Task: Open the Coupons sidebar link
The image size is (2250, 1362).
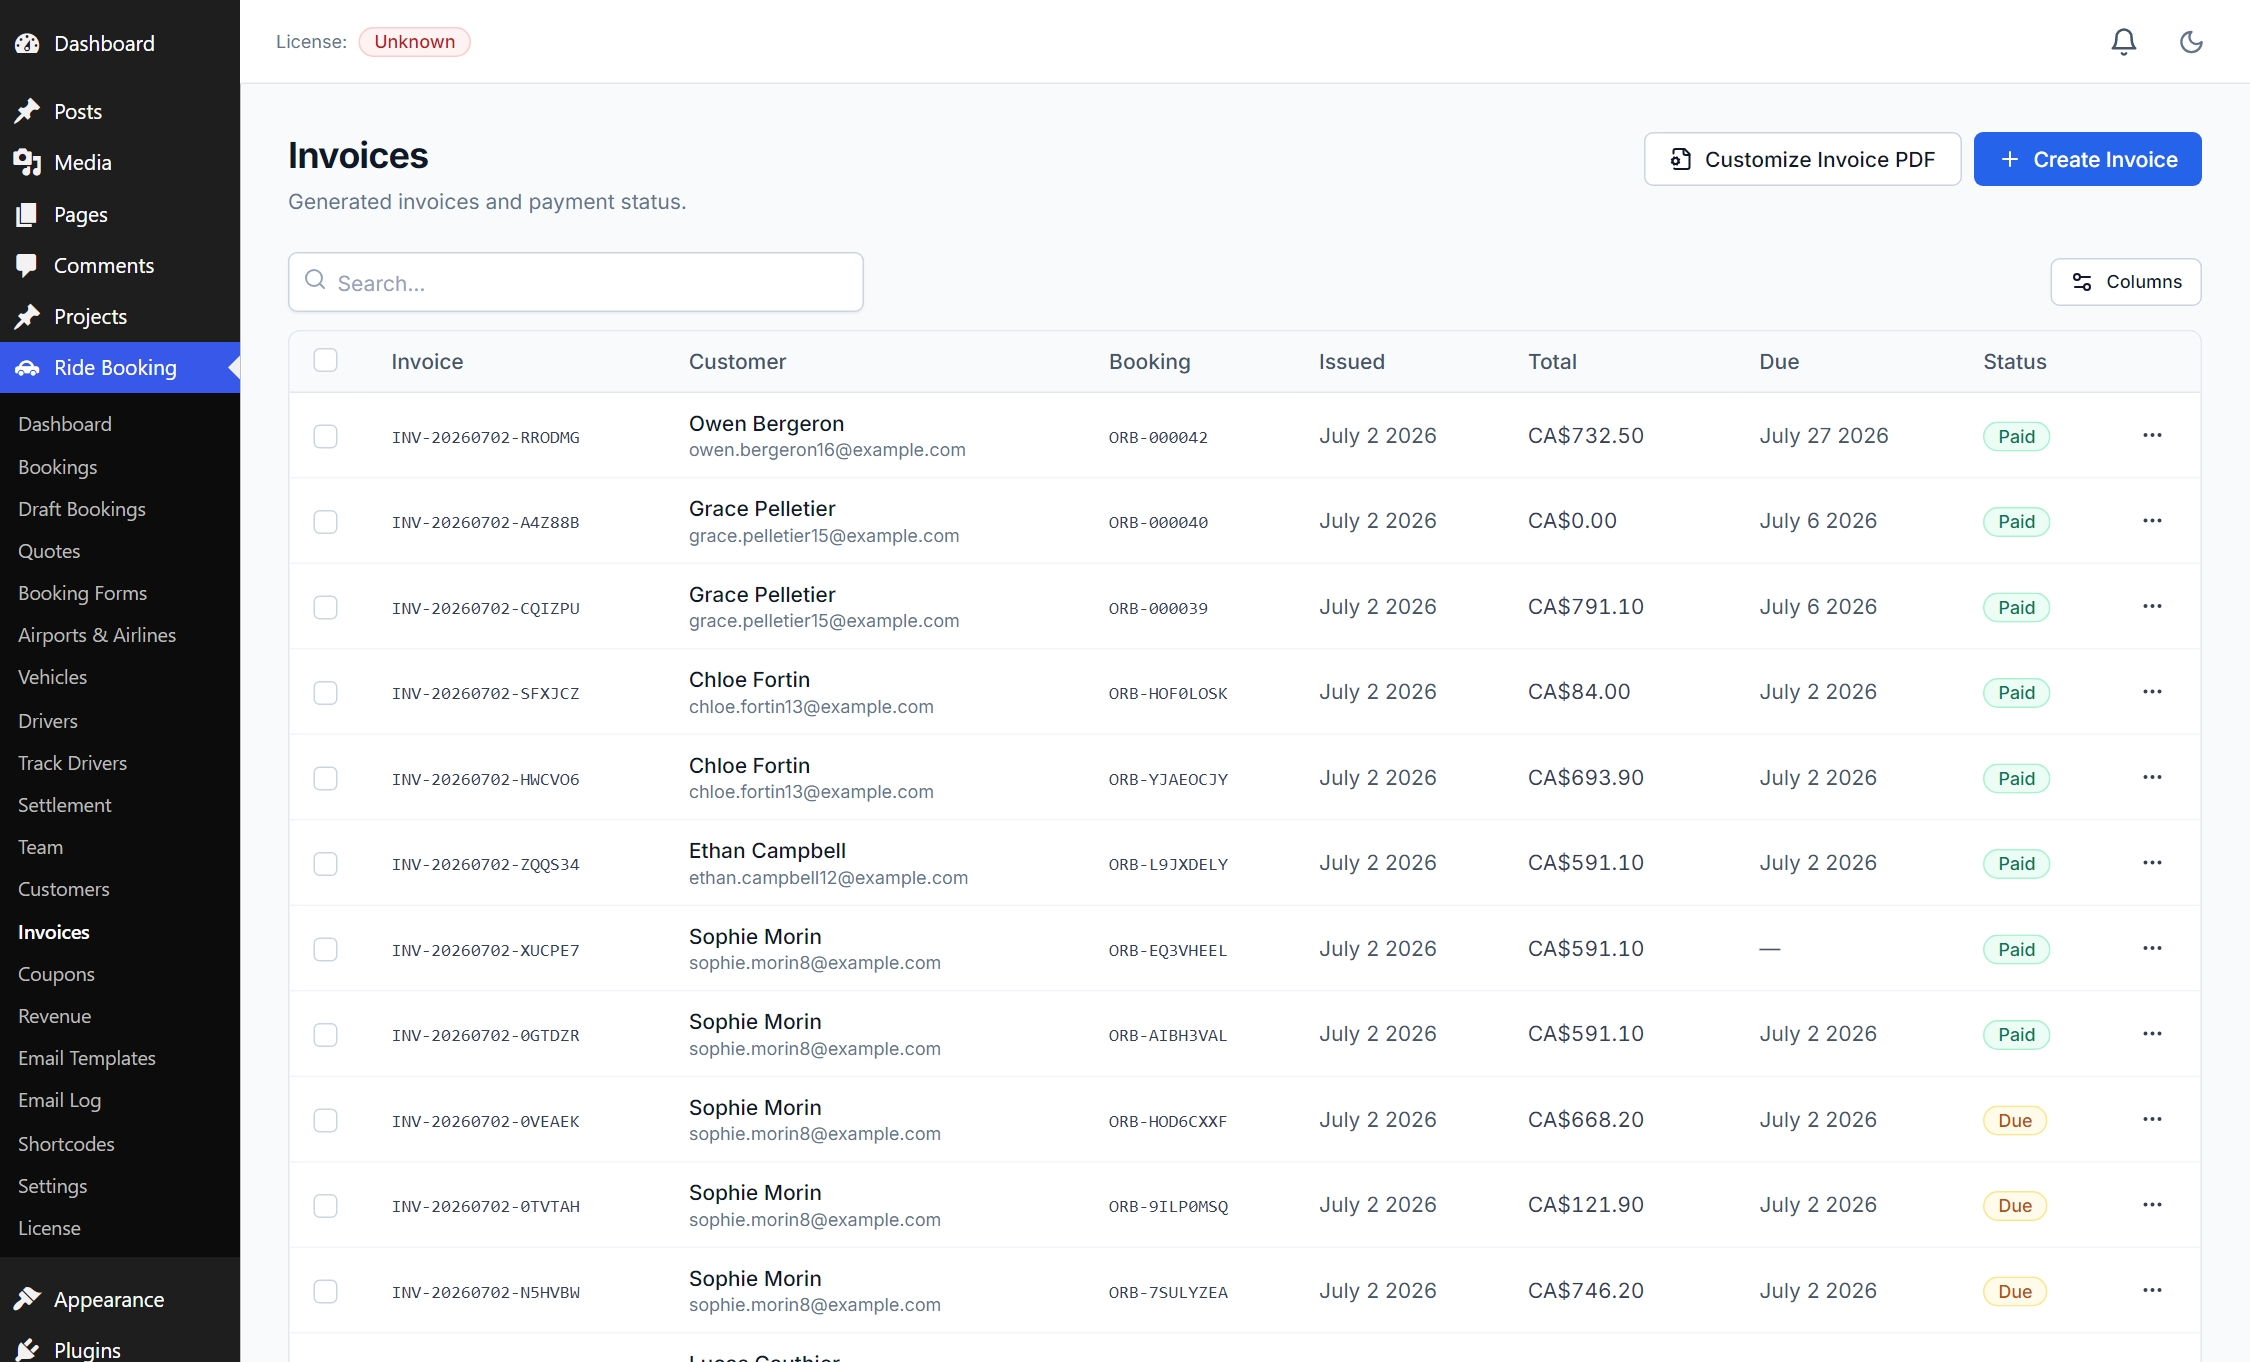Action: 56,974
